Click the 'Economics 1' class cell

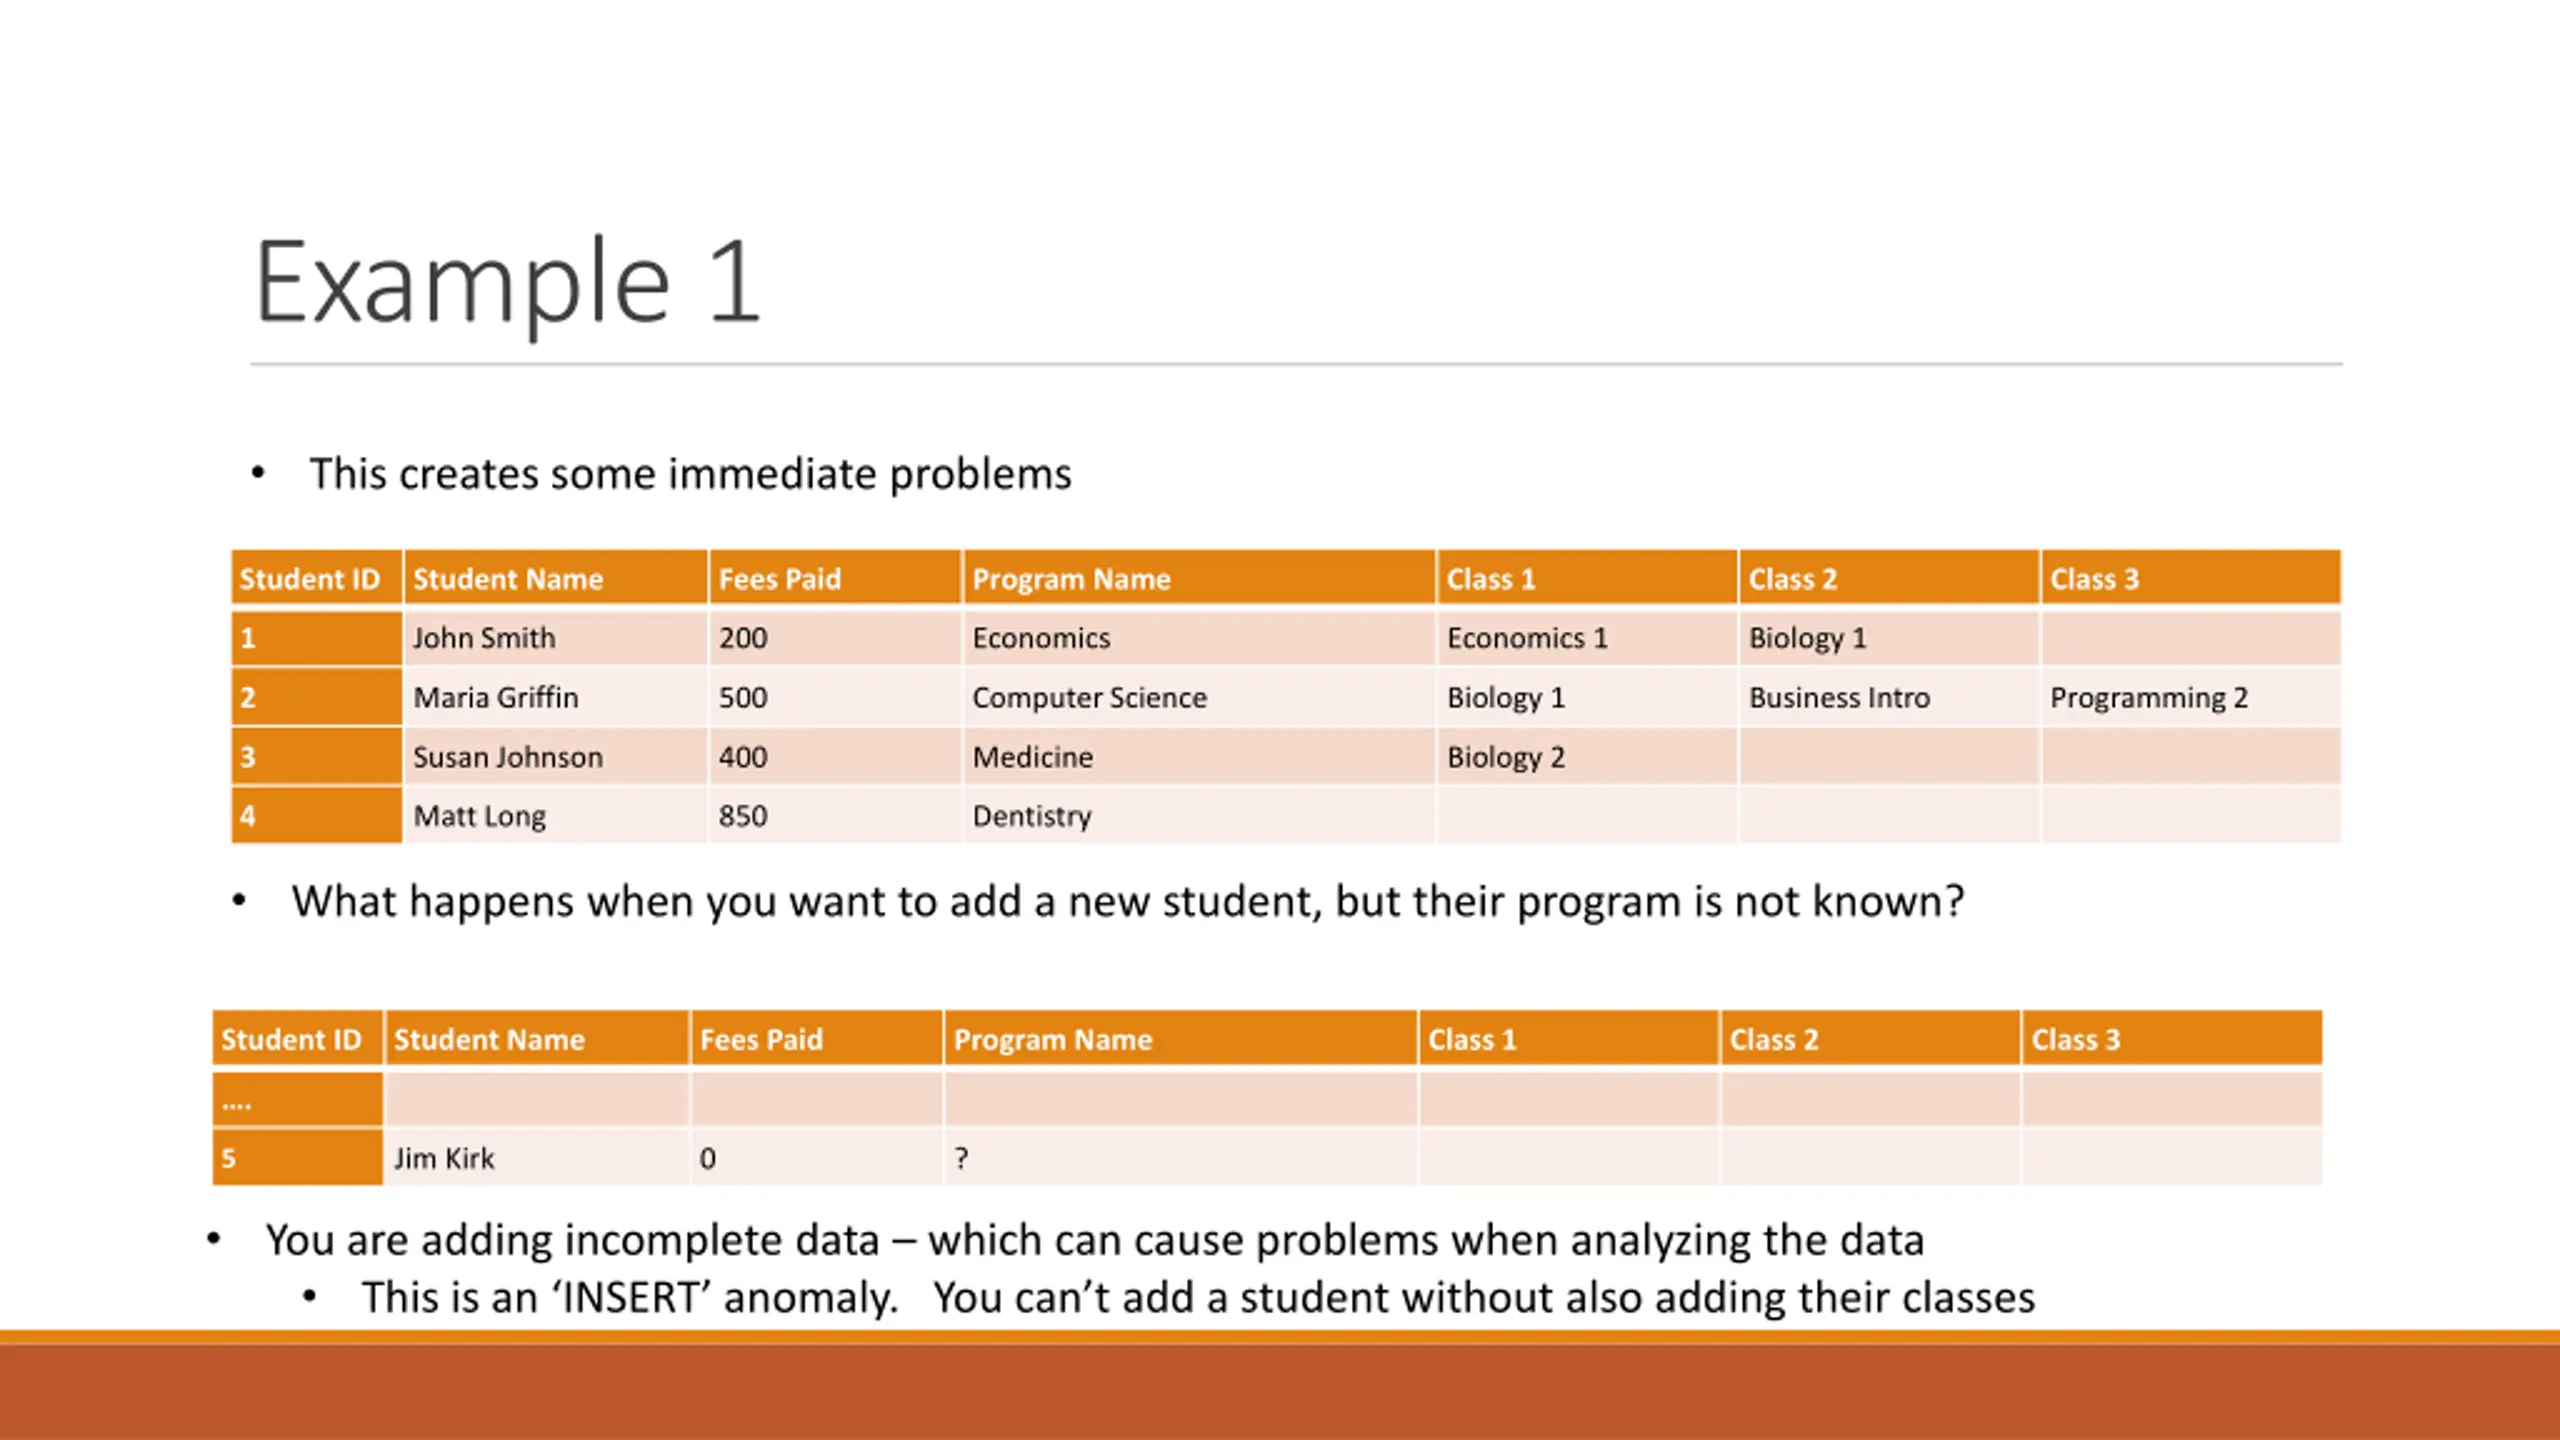(1587, 638)
